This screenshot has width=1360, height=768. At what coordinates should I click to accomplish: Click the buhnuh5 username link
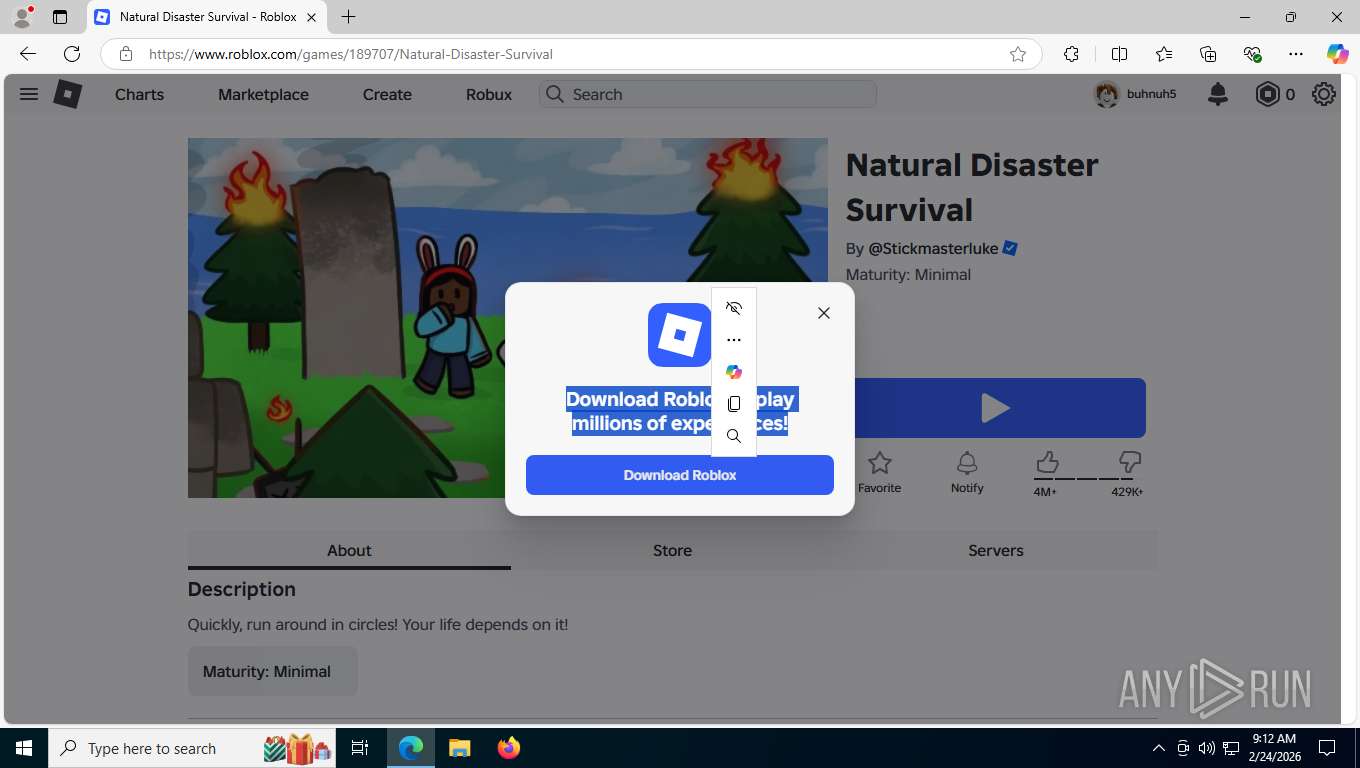pos(1151,94)
